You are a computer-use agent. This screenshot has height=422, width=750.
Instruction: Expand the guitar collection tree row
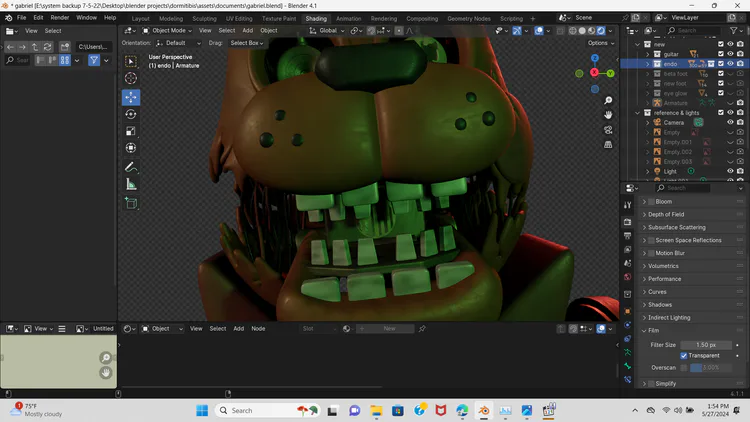[648, 54]
